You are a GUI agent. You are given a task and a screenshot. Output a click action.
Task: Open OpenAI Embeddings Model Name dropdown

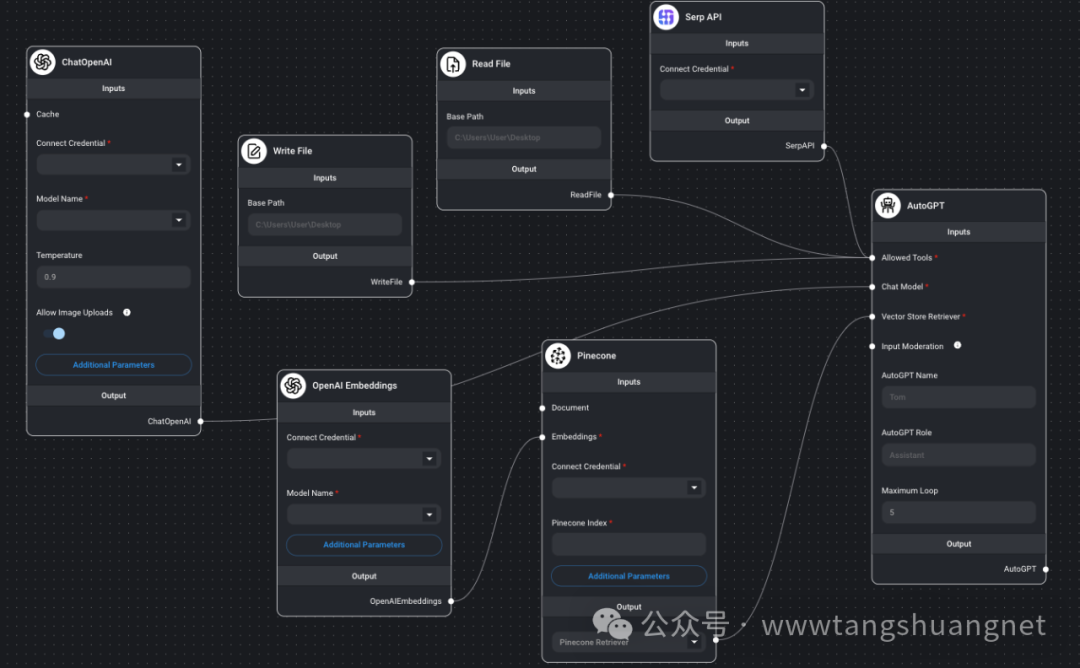point(364,514)
